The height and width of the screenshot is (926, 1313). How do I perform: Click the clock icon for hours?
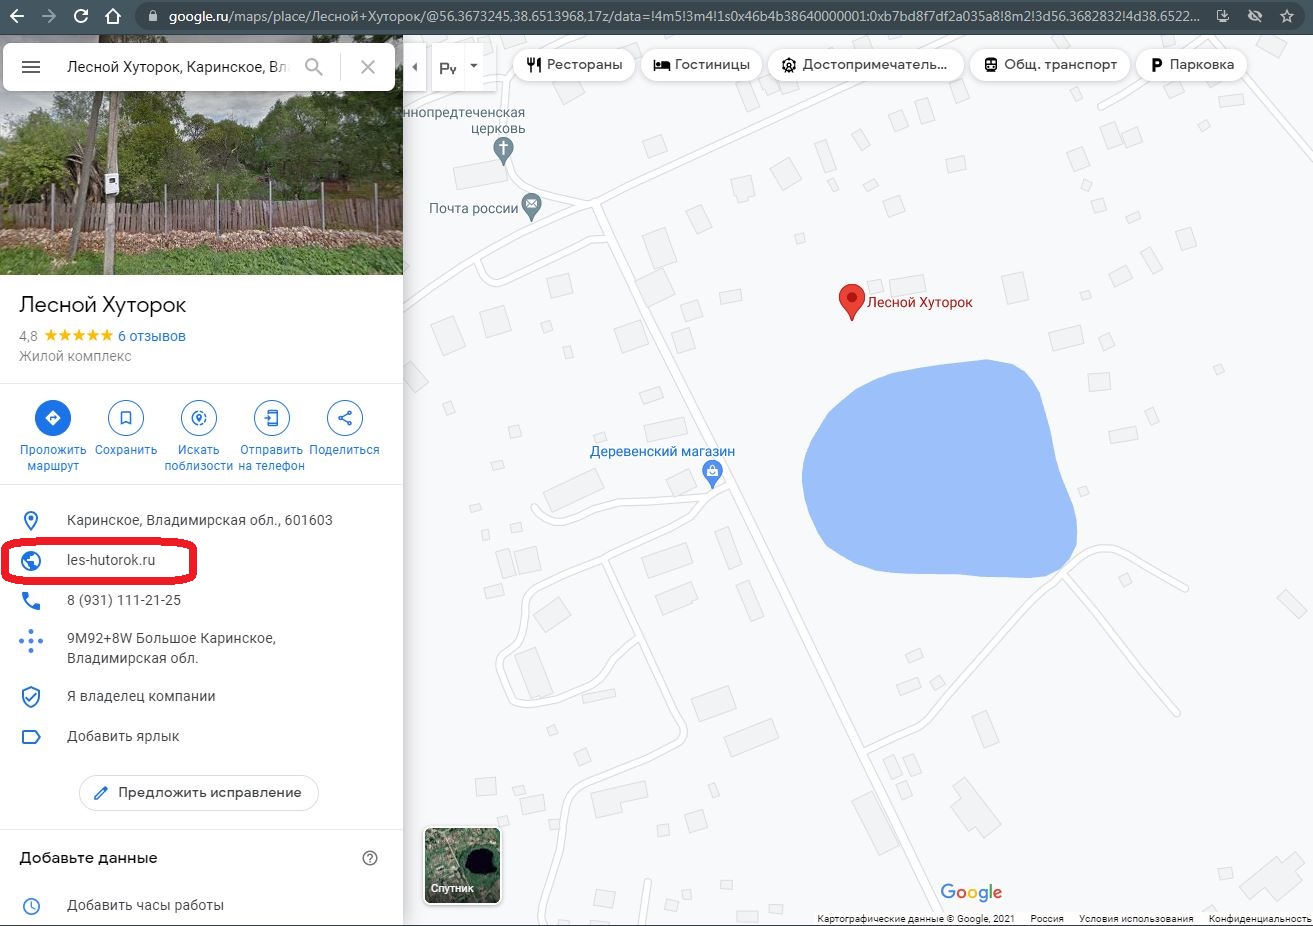[31, 906]
